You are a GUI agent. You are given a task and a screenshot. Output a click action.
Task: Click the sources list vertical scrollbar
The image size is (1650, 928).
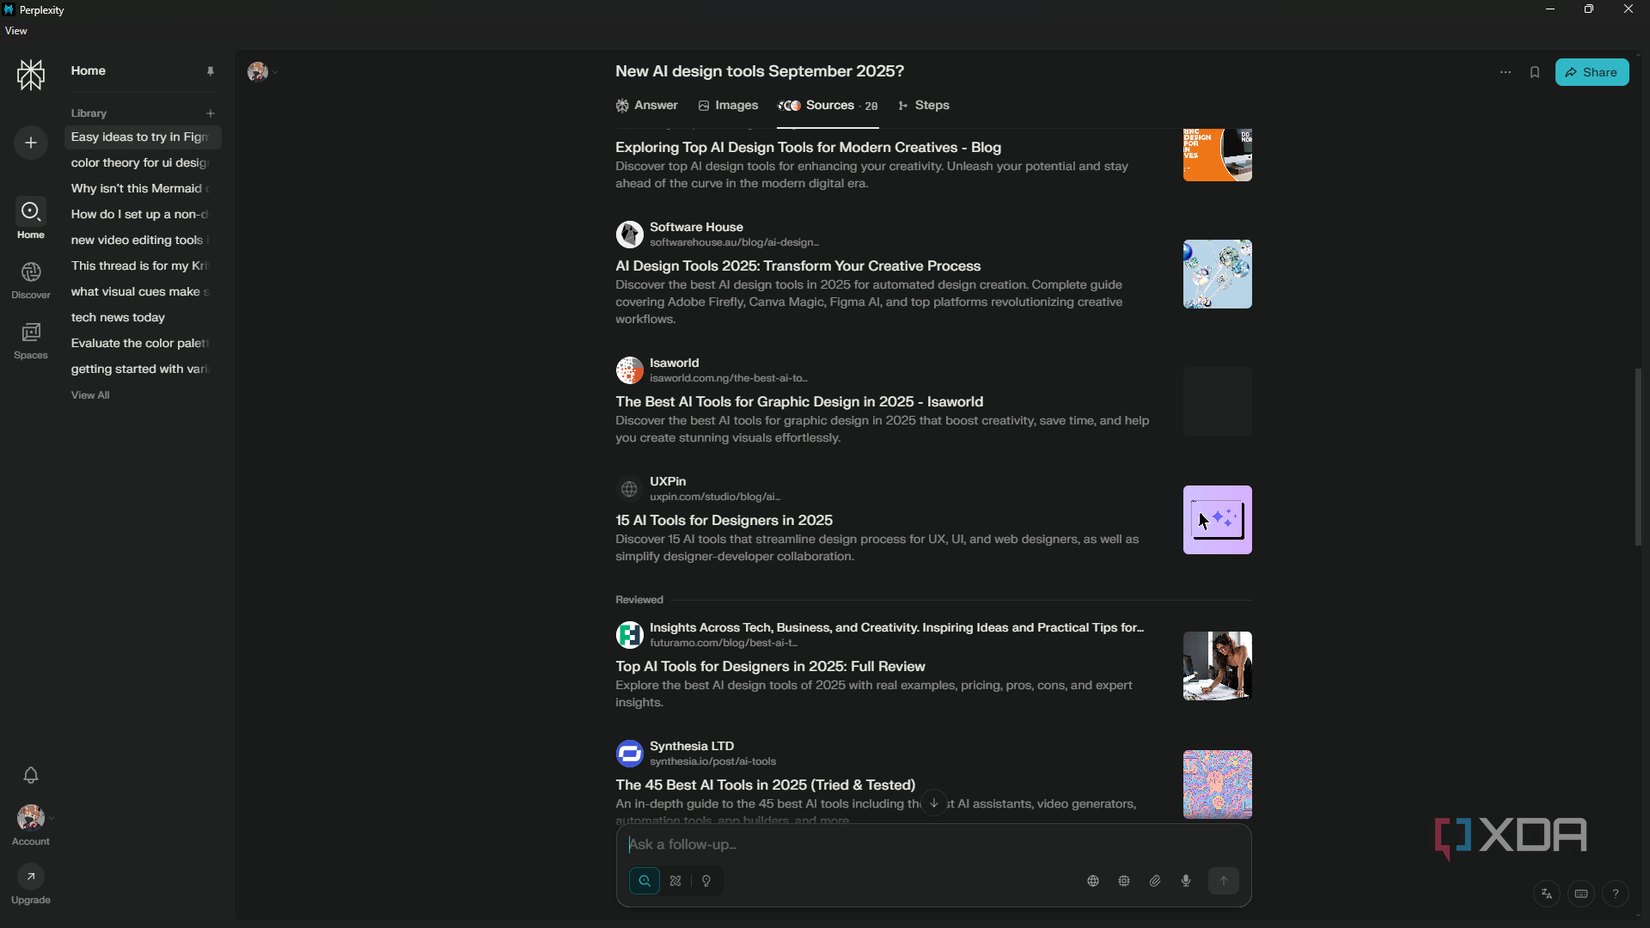[1638, 457]
